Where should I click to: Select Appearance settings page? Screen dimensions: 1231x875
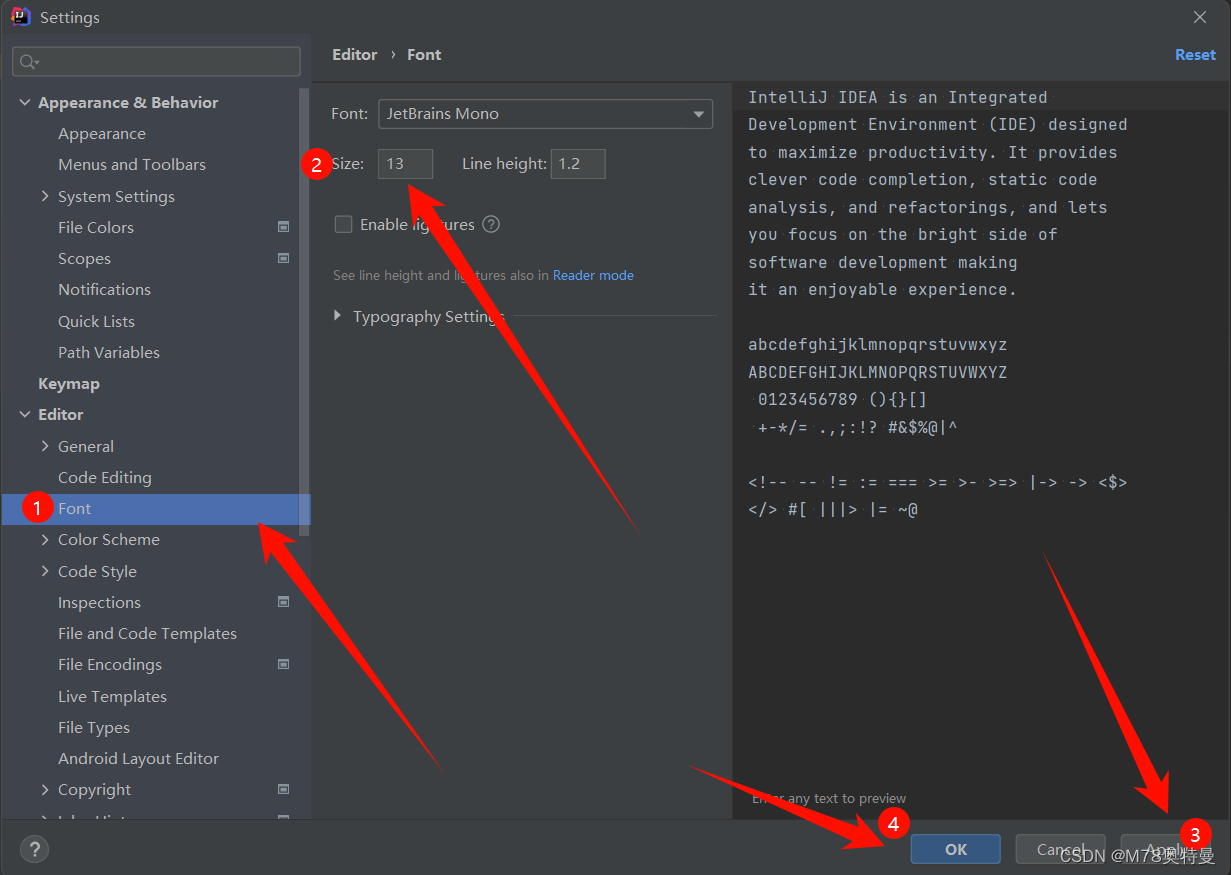pyautogui.click(x=102, y=133)
